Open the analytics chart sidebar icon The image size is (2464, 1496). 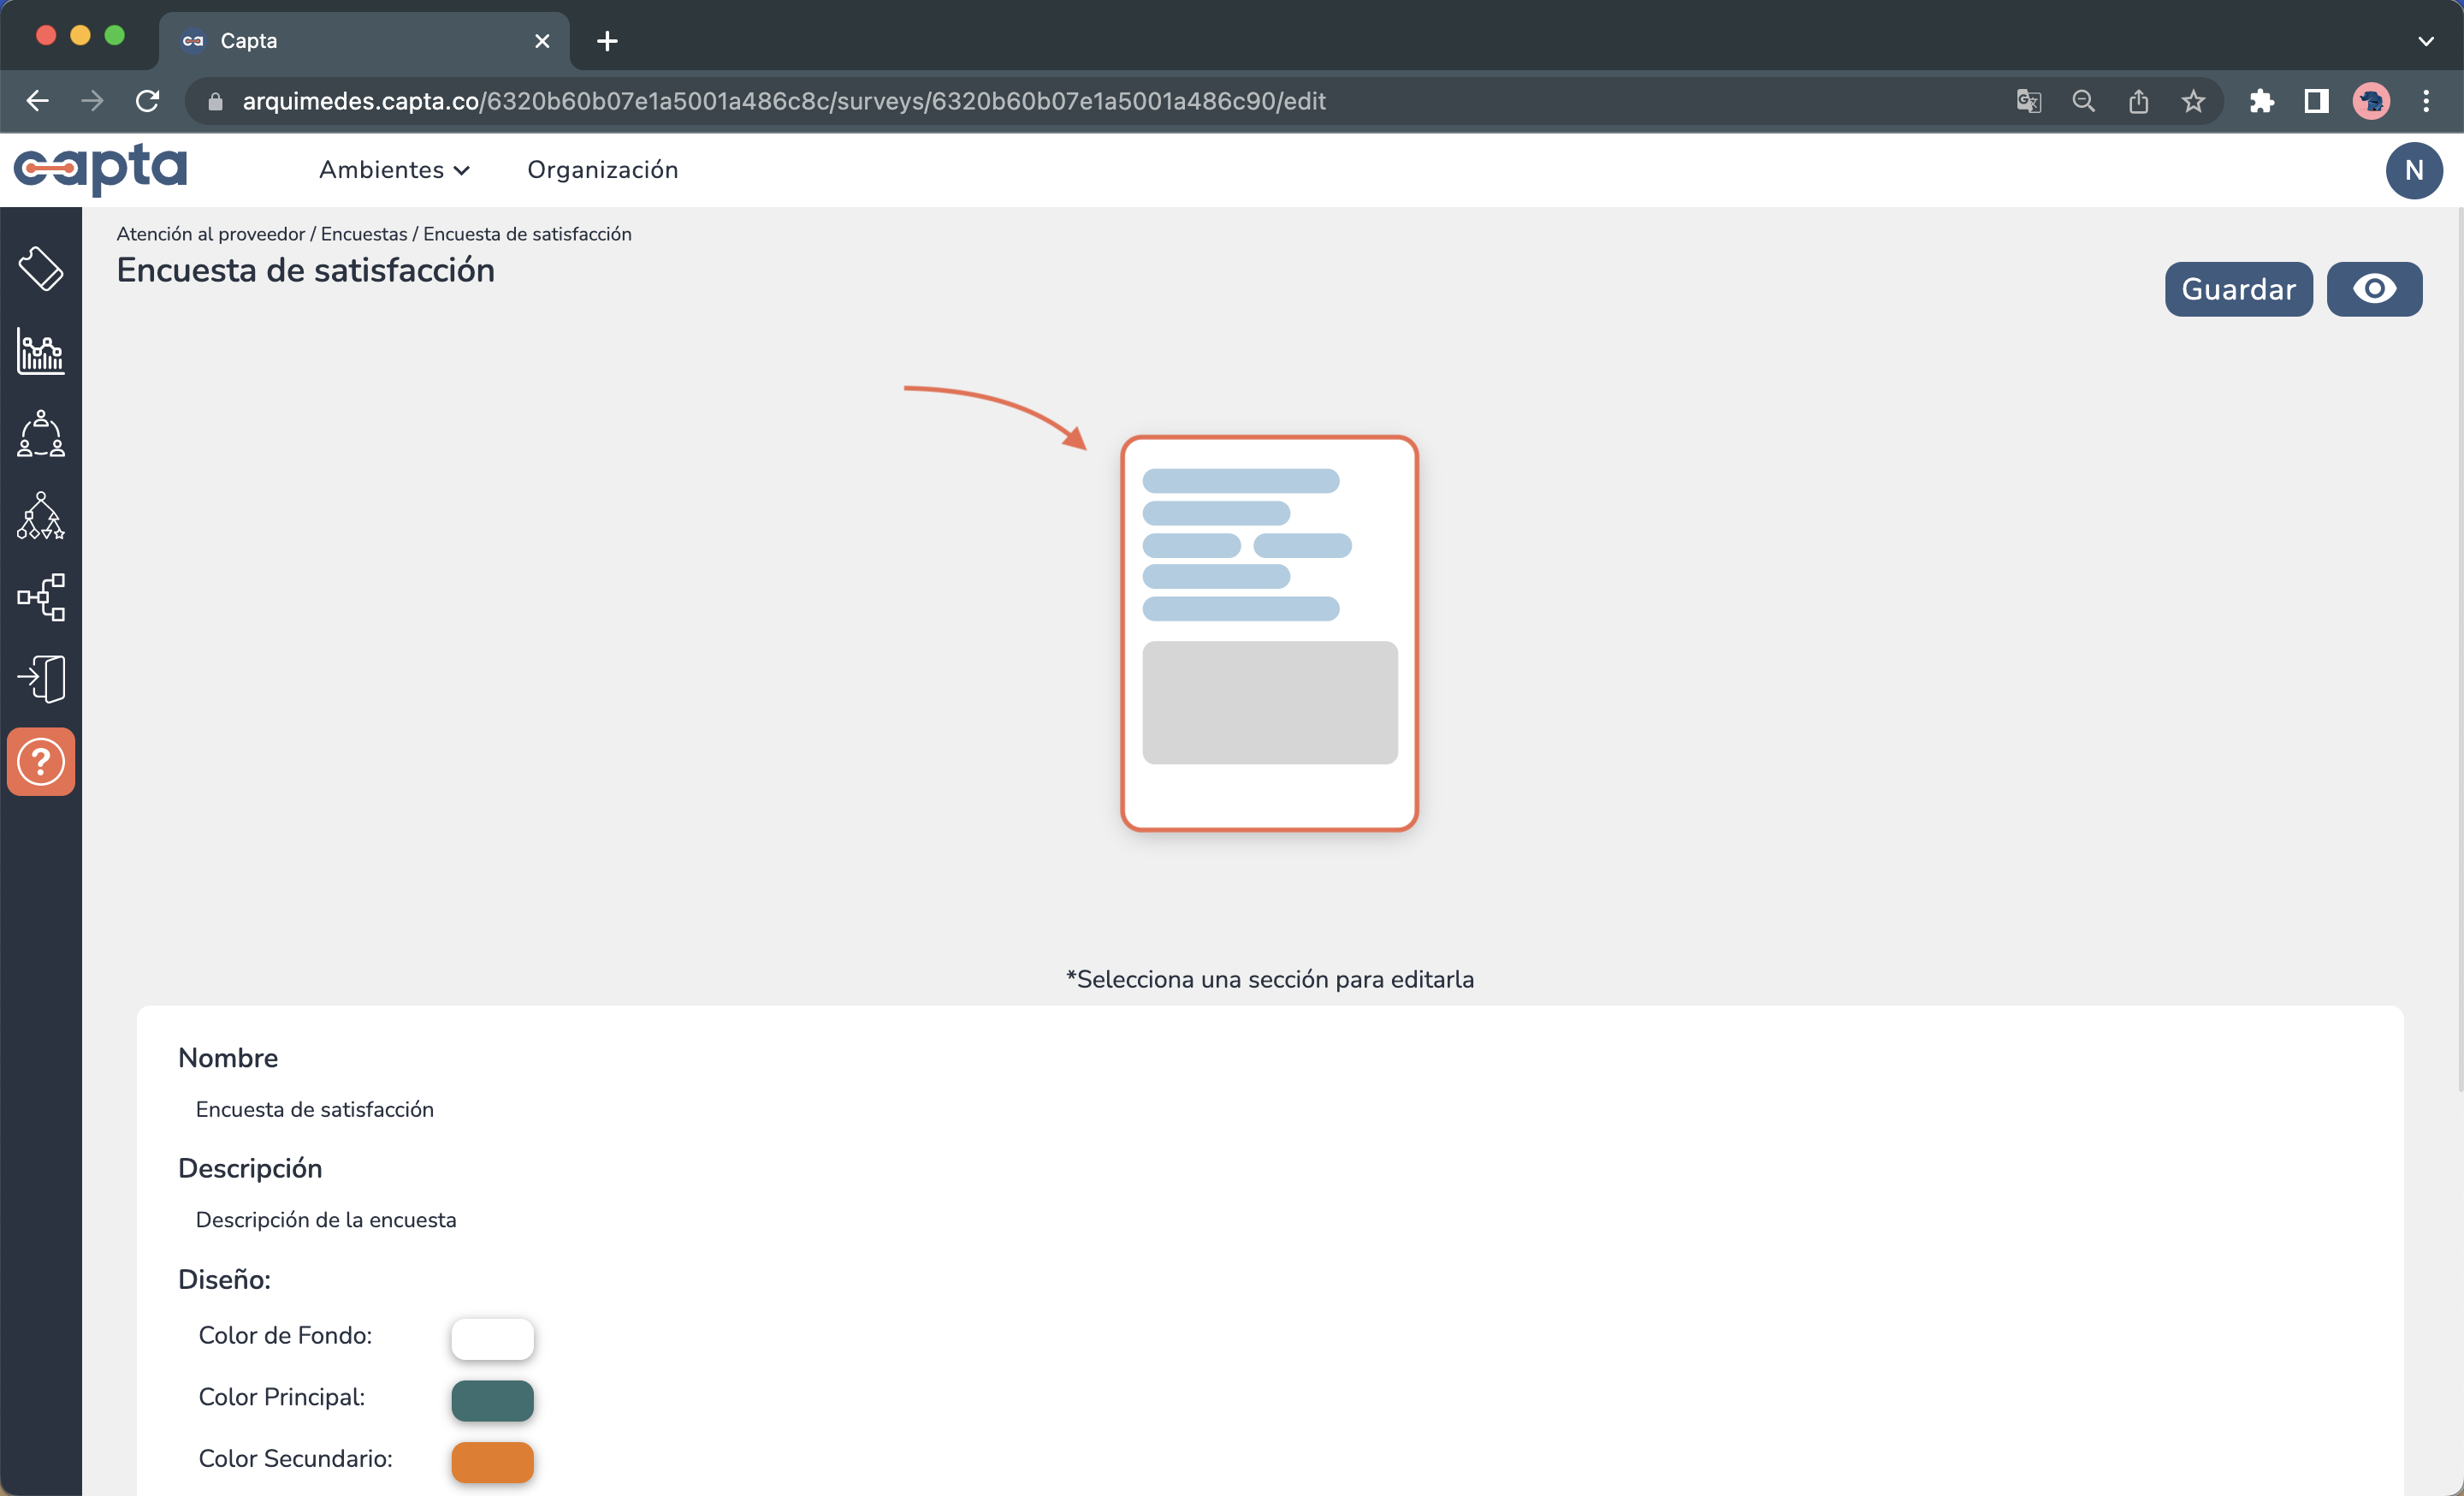coord(41,351)
